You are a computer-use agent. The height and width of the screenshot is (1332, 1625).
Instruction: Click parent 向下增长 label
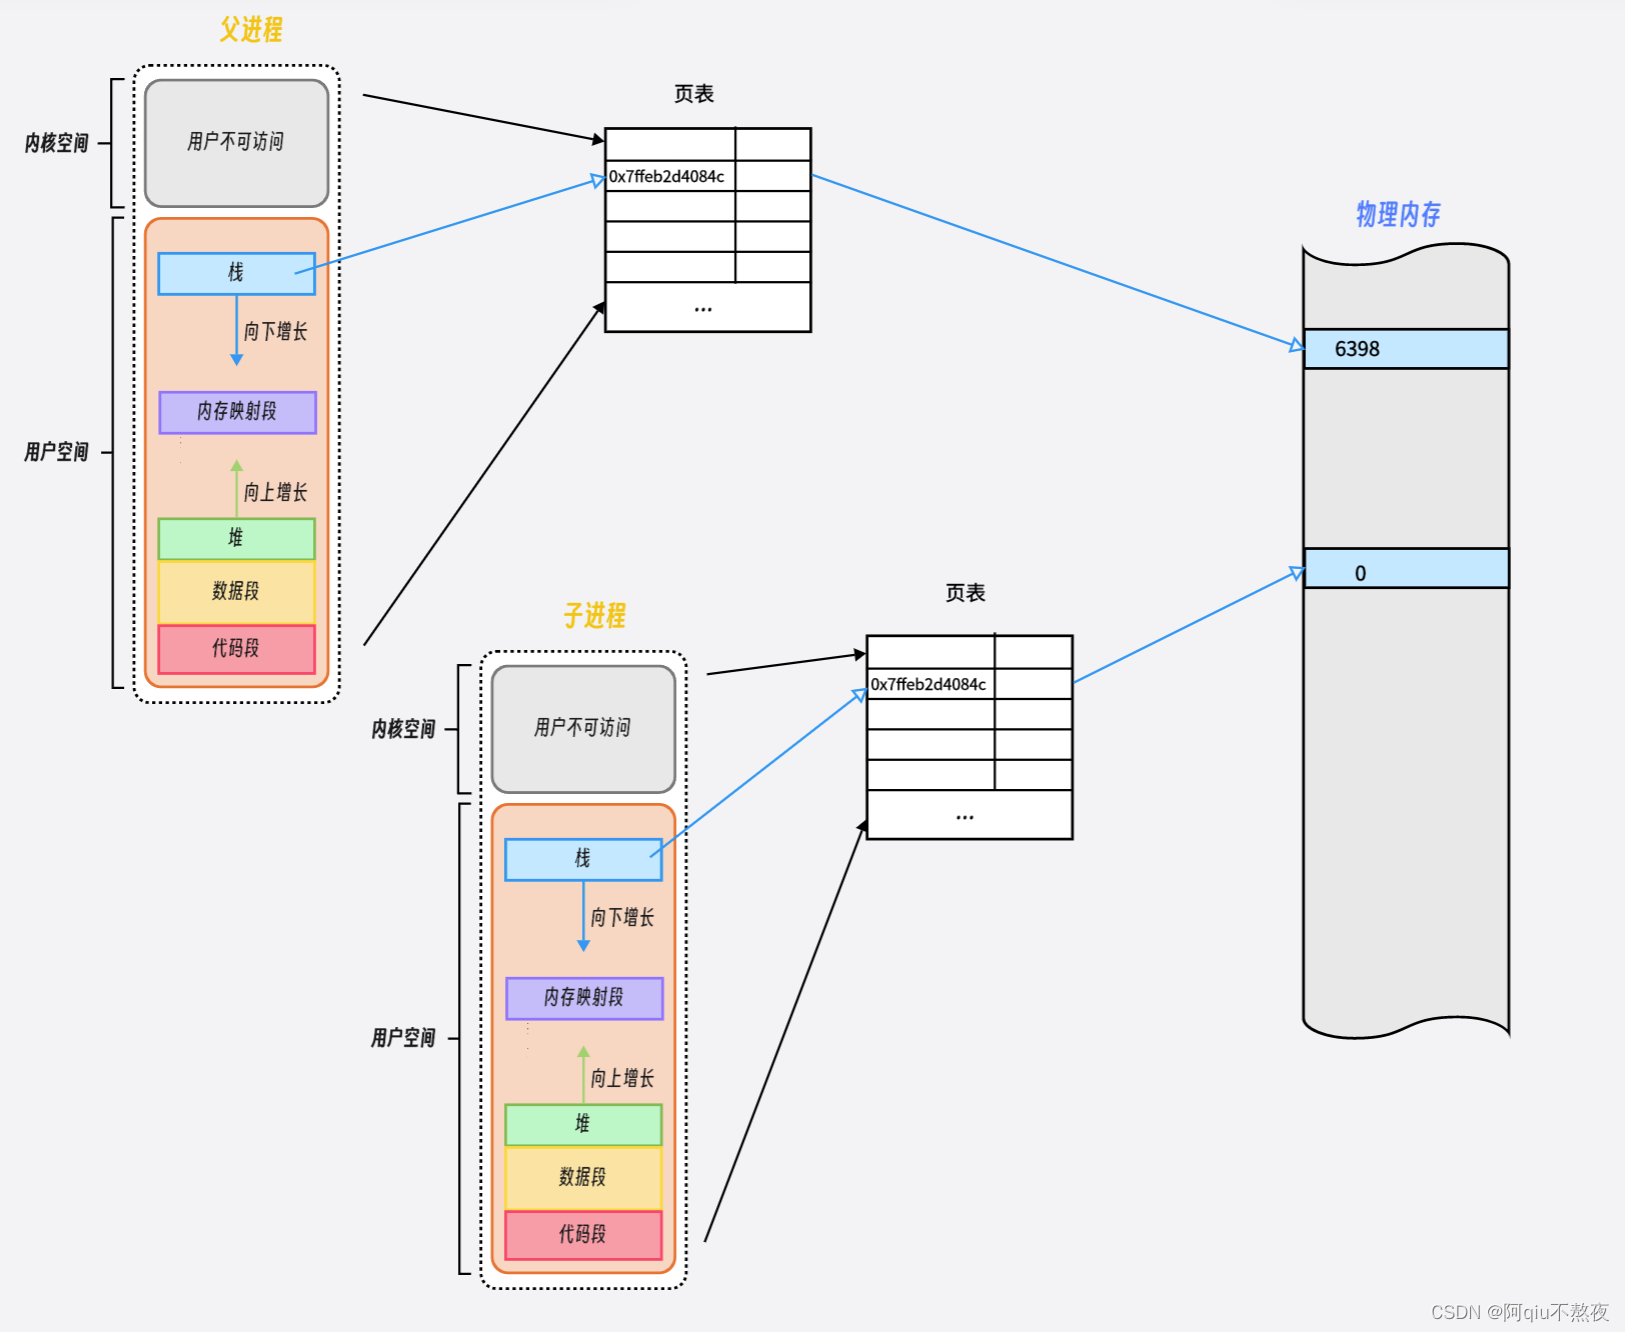(275, 332)
